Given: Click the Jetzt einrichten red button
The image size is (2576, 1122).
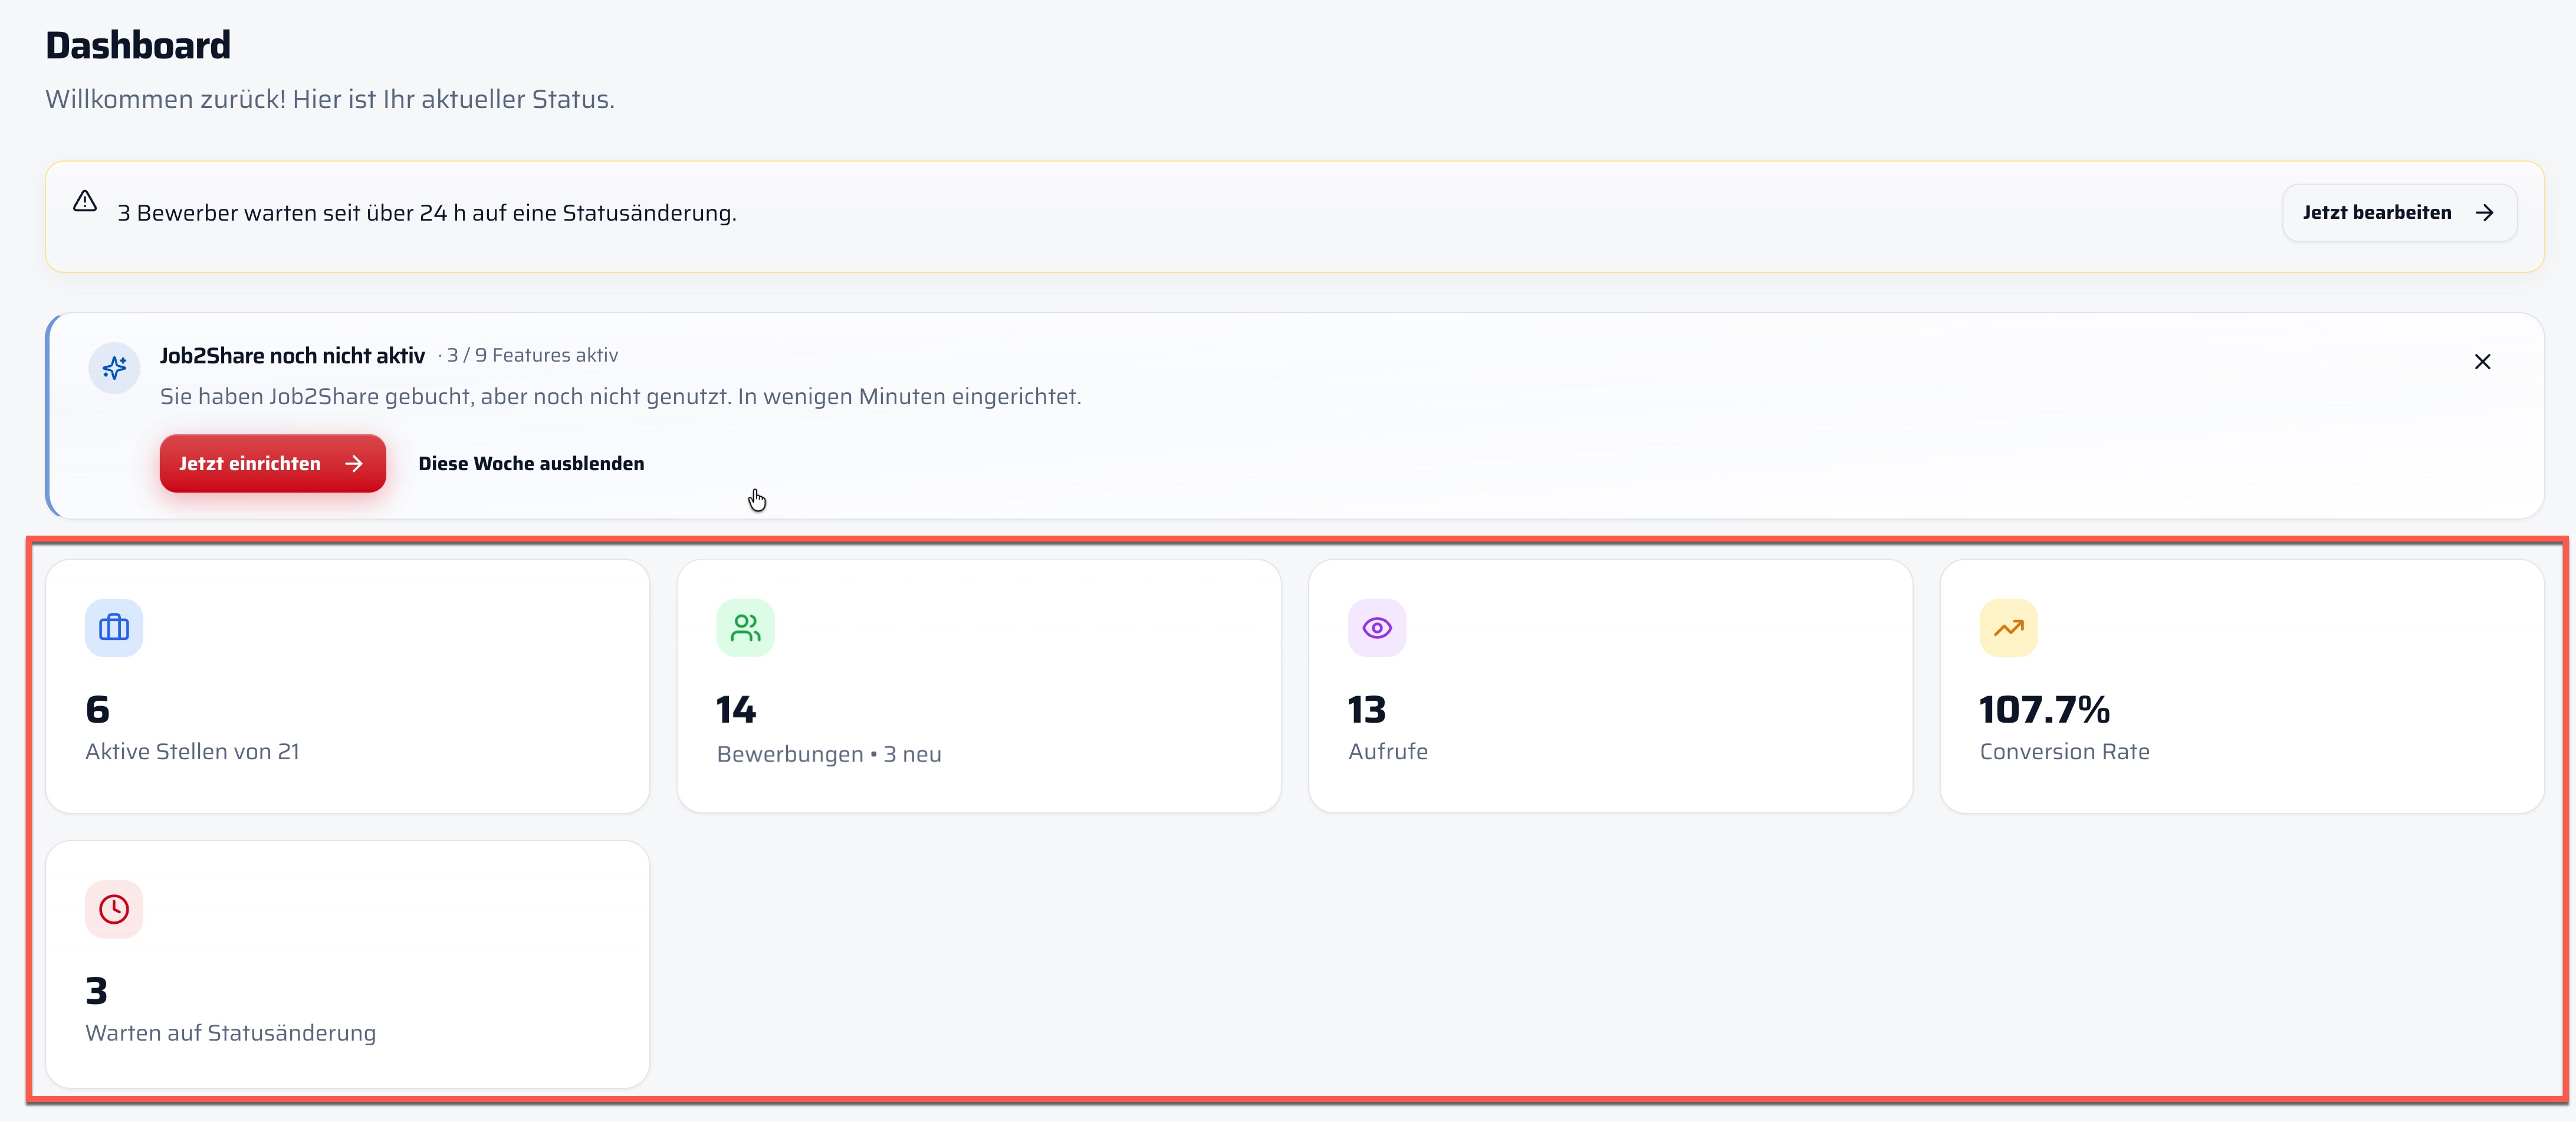Looking at the screenshot, I should (x=273, y=463).
